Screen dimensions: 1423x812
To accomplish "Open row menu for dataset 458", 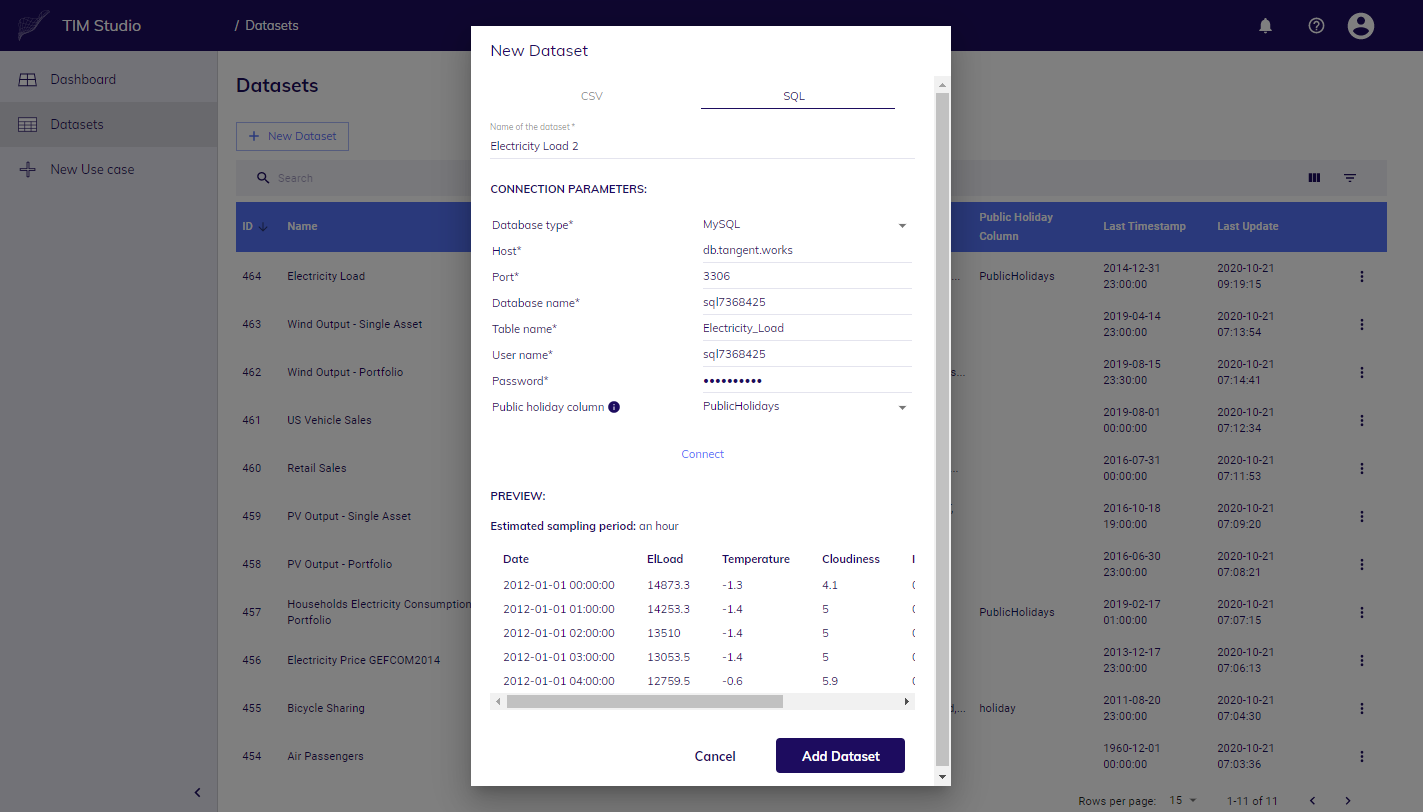I will [x=1361, y=565].
